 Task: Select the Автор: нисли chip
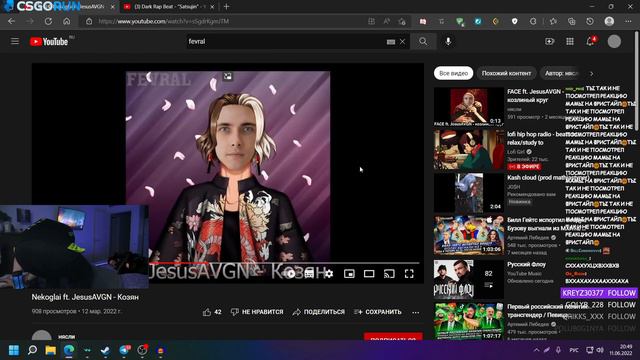pyautogui.click(x=561, y=73)
